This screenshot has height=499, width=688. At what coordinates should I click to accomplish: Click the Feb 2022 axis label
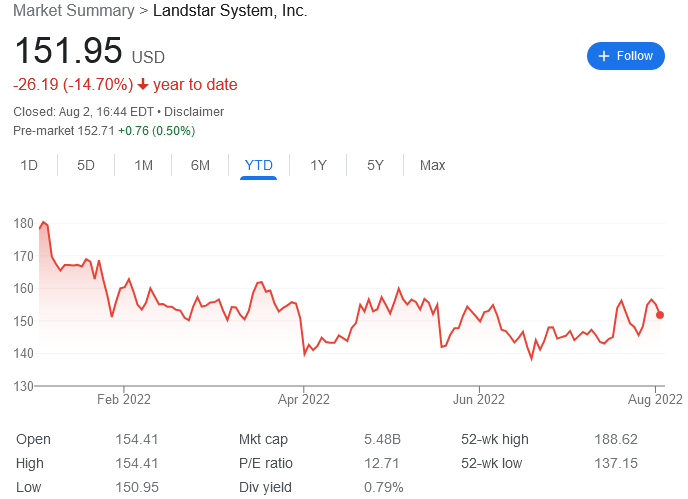pyautogui.click(x=124, y=399)
